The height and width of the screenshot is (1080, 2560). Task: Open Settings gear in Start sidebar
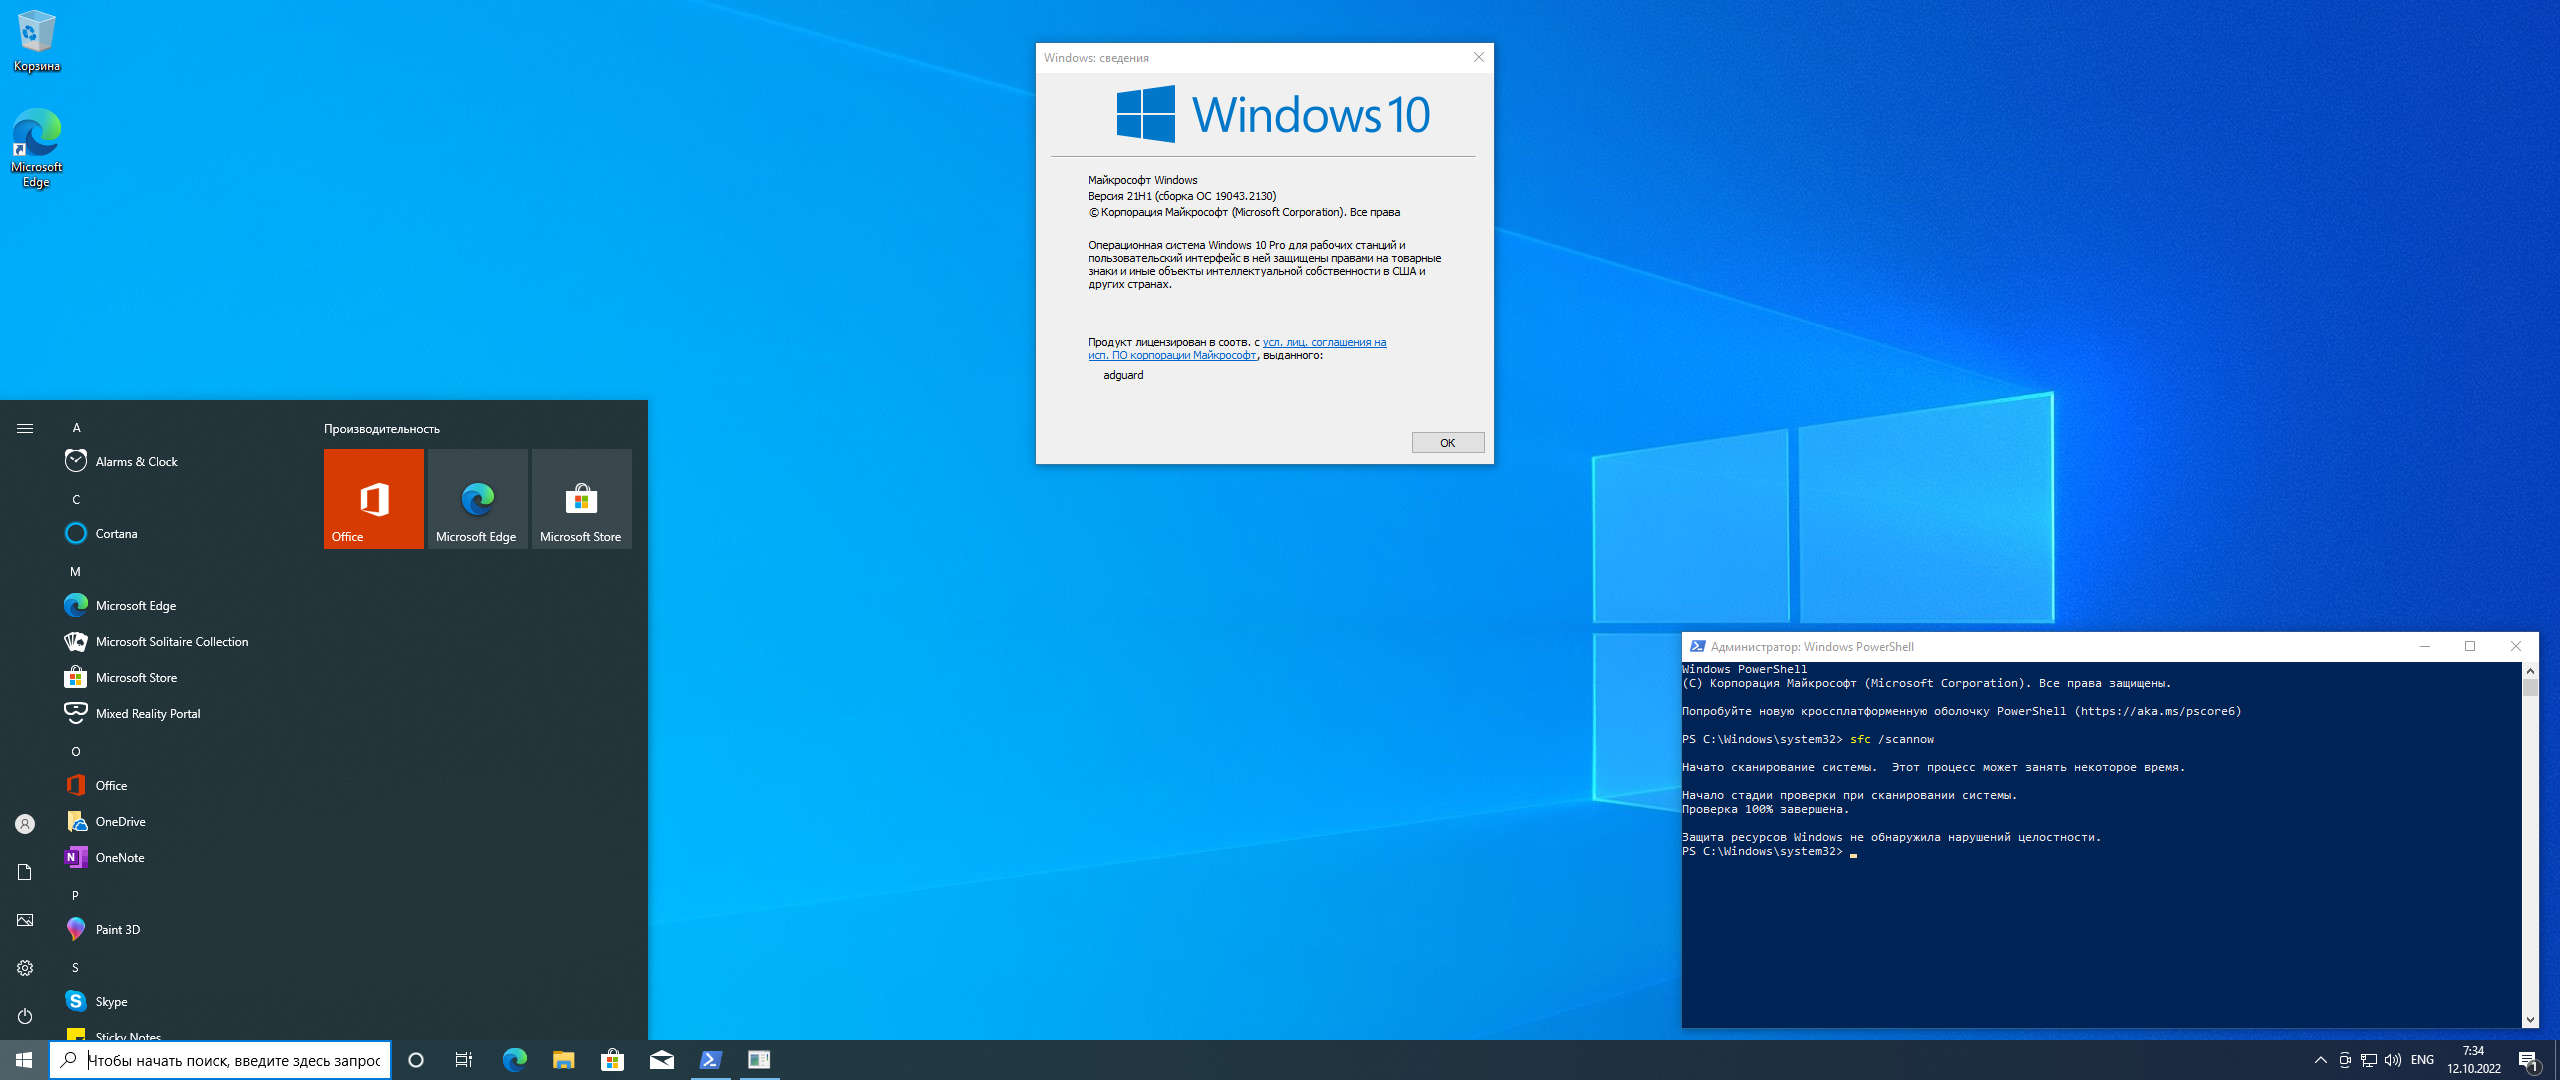pyautogui.click(x=25, y=968)
